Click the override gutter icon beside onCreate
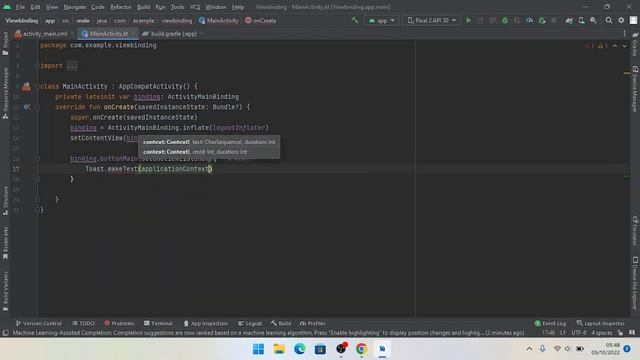The image size is (640, 360). [x=26, y=107]
